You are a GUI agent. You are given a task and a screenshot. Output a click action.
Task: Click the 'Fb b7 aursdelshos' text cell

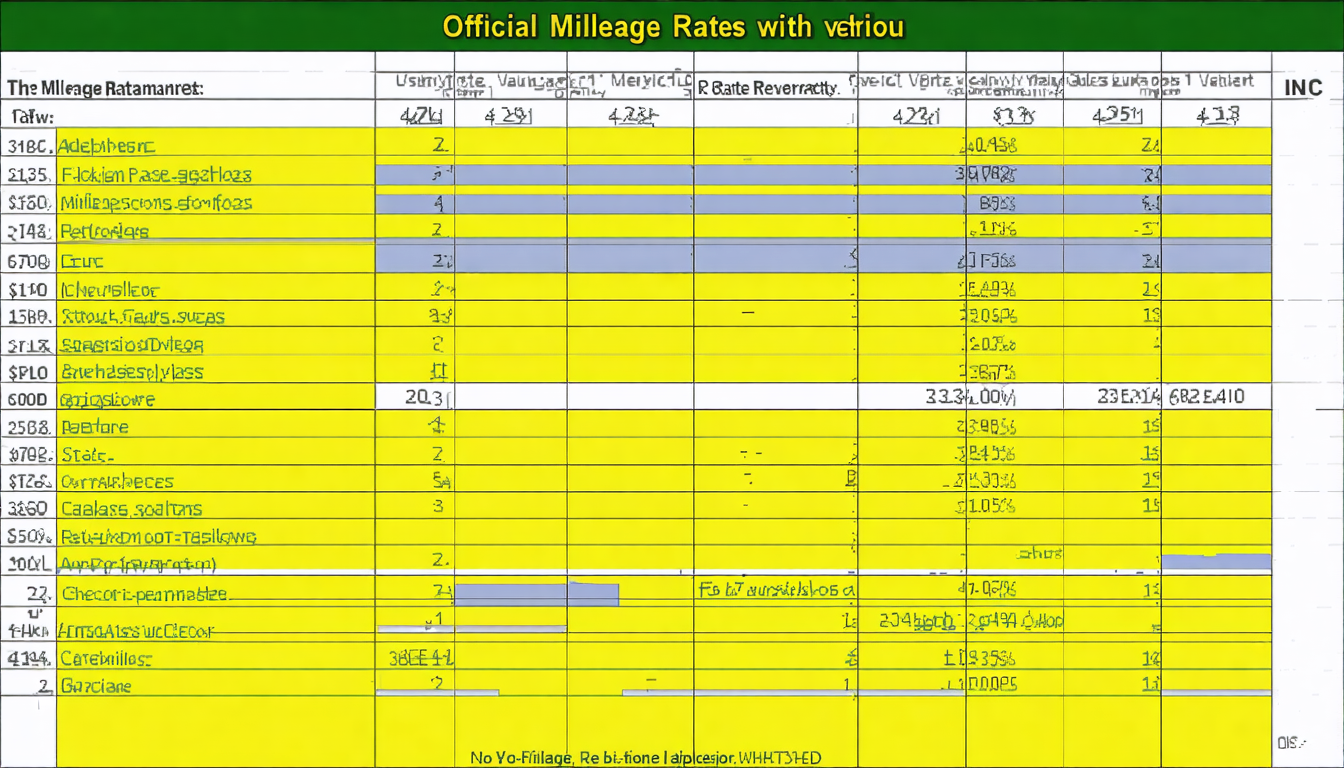coord(776,590)
